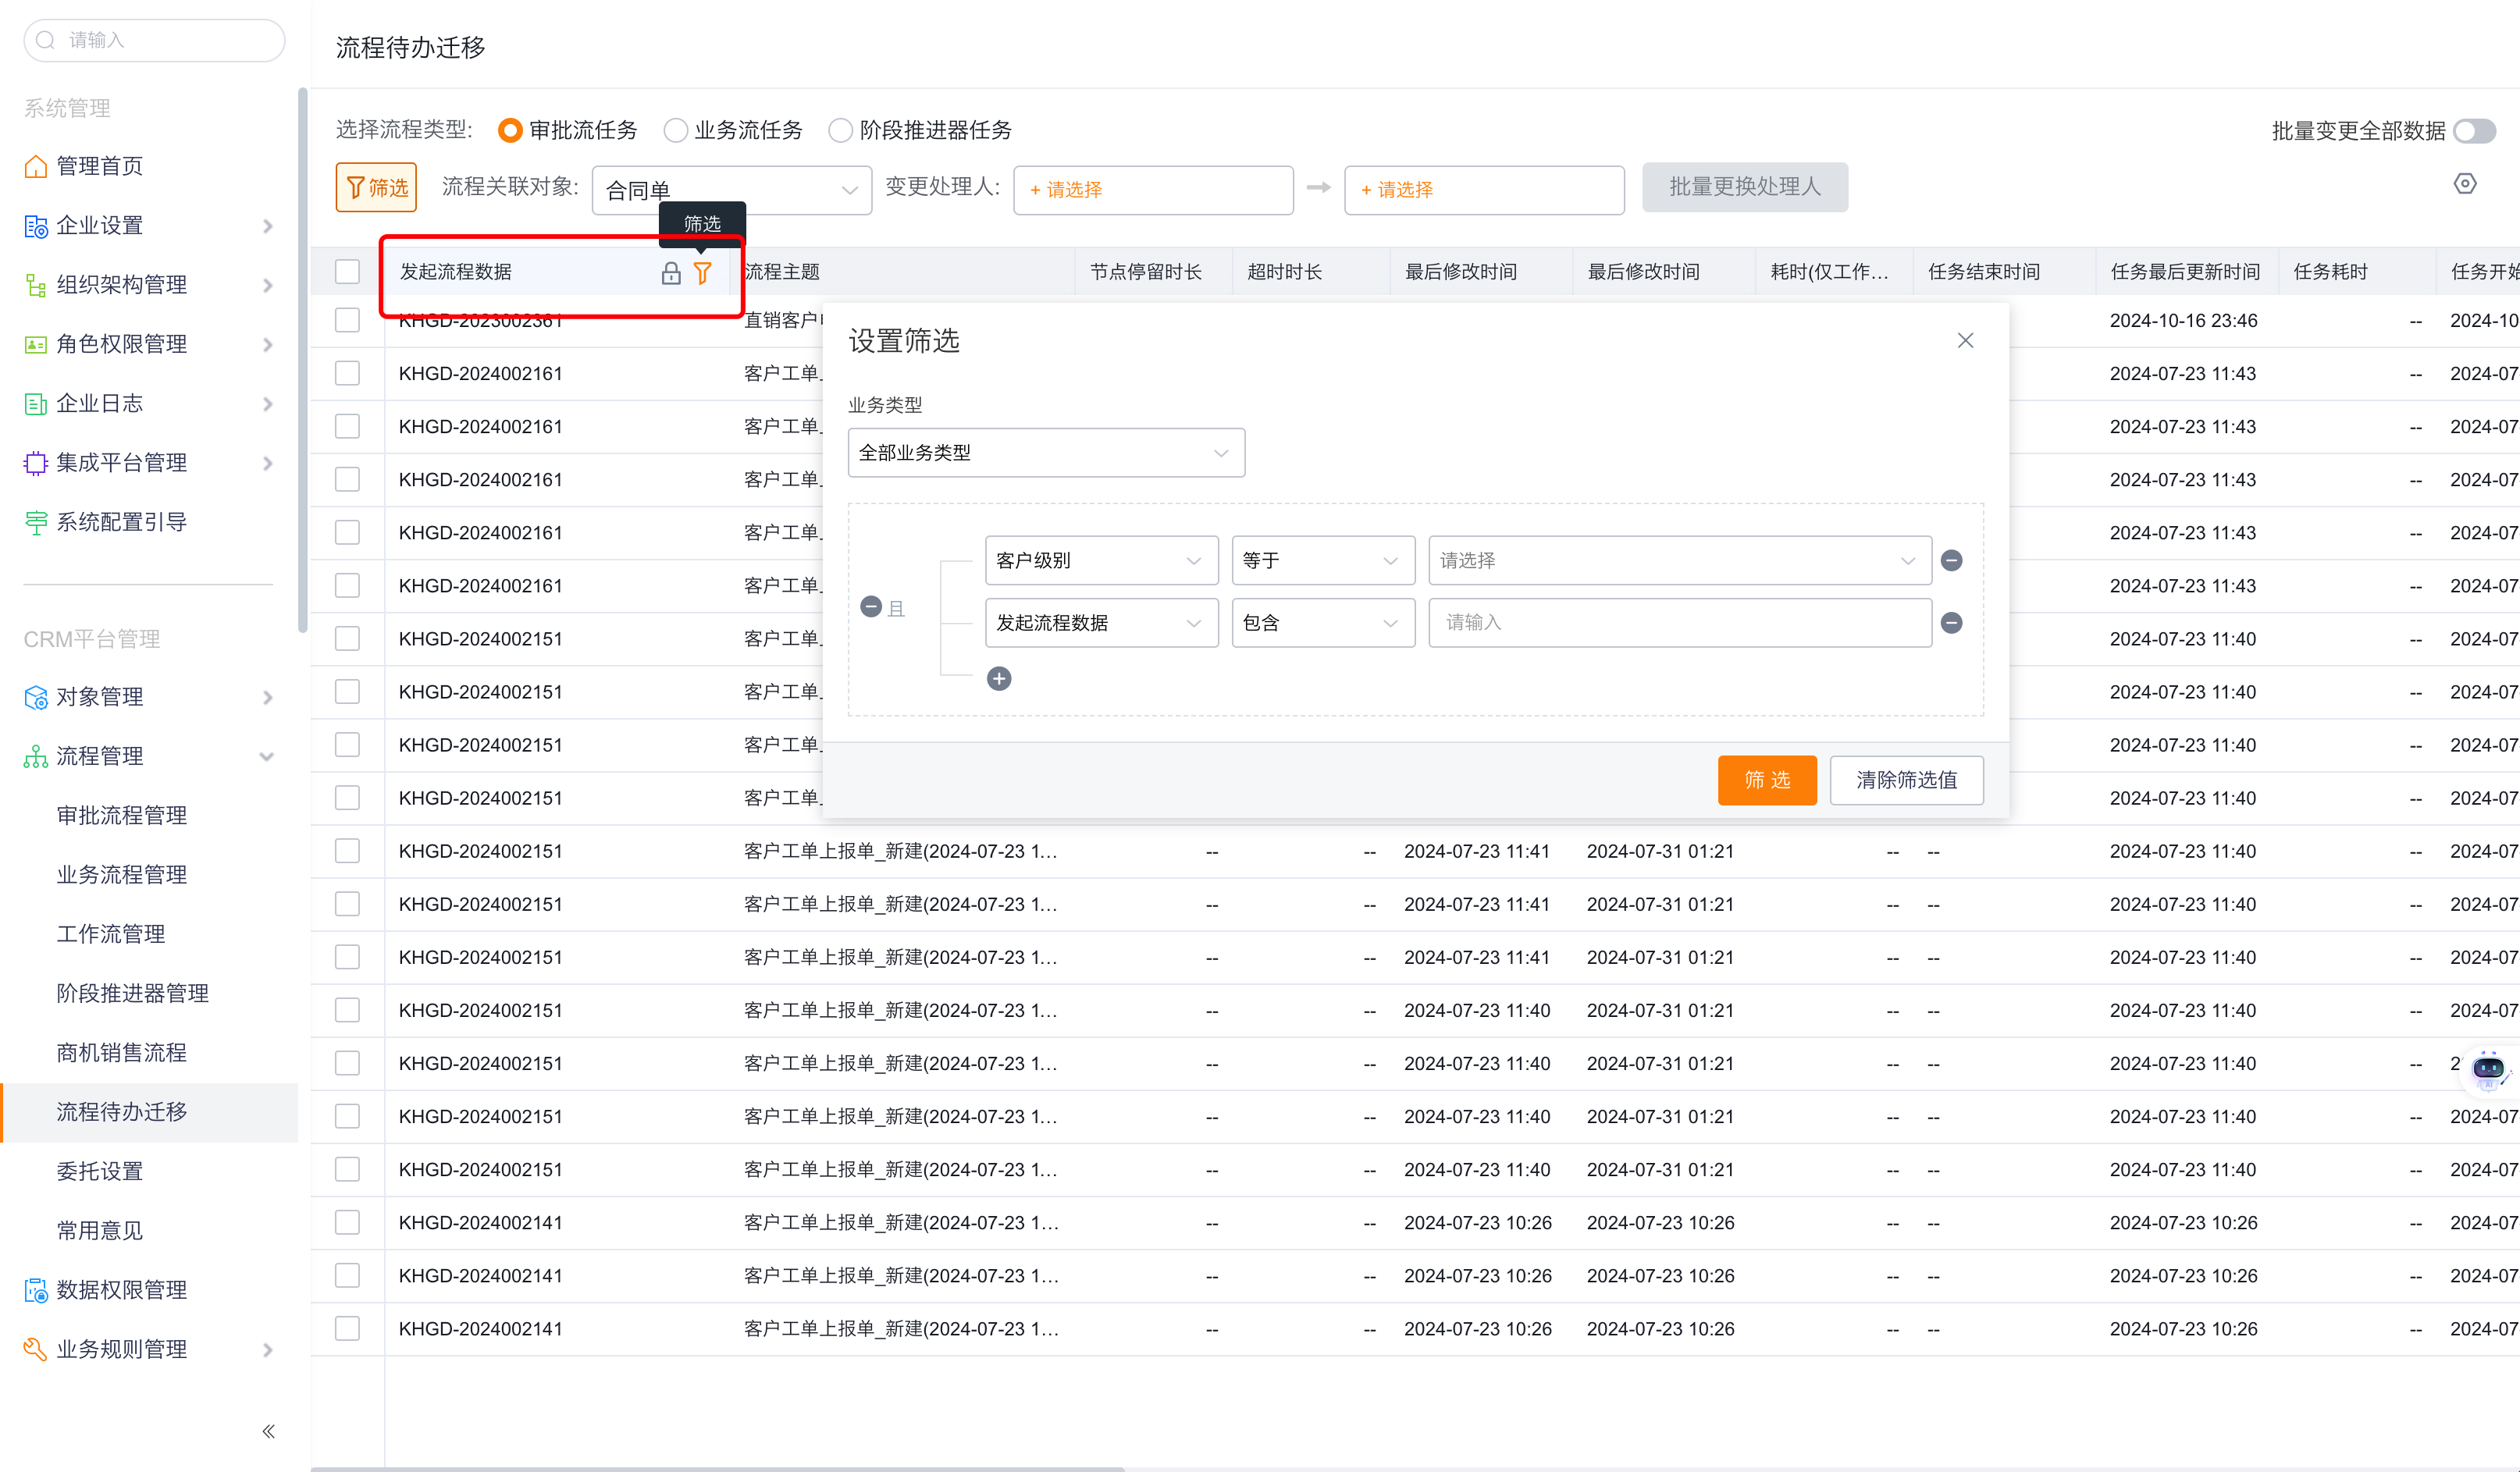Screen dimensions: 2520x1472
Task: Check the select-all checkbox in table header
Action: click(x=347, y=271)
